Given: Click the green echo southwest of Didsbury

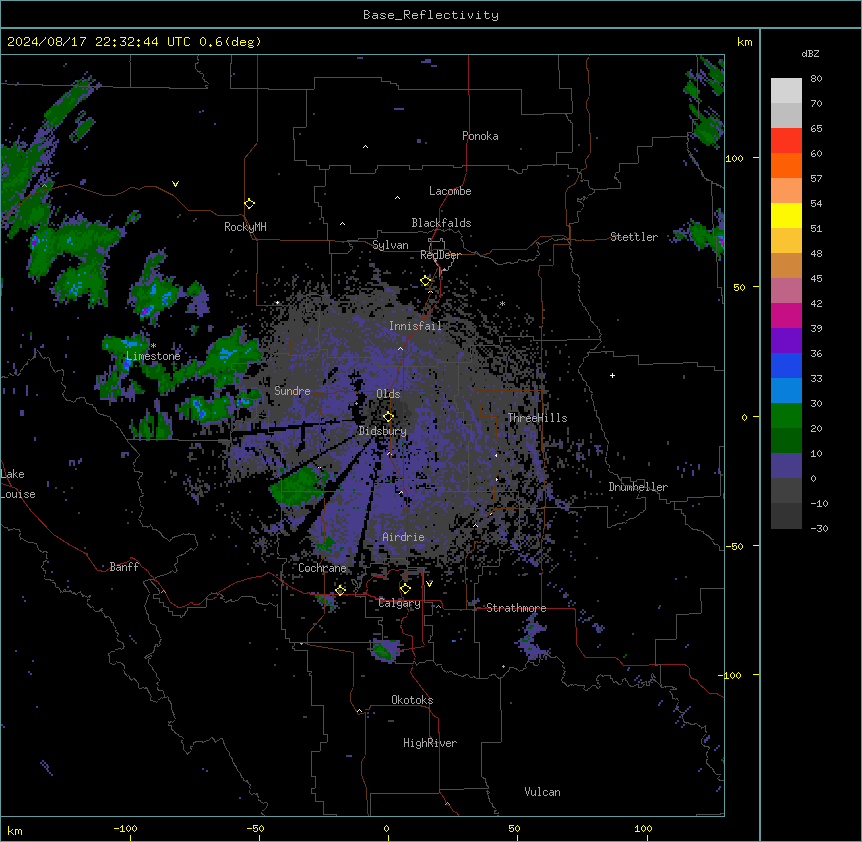Looking at the screenshot, I should pyautogui.click(x=300, y=485).
